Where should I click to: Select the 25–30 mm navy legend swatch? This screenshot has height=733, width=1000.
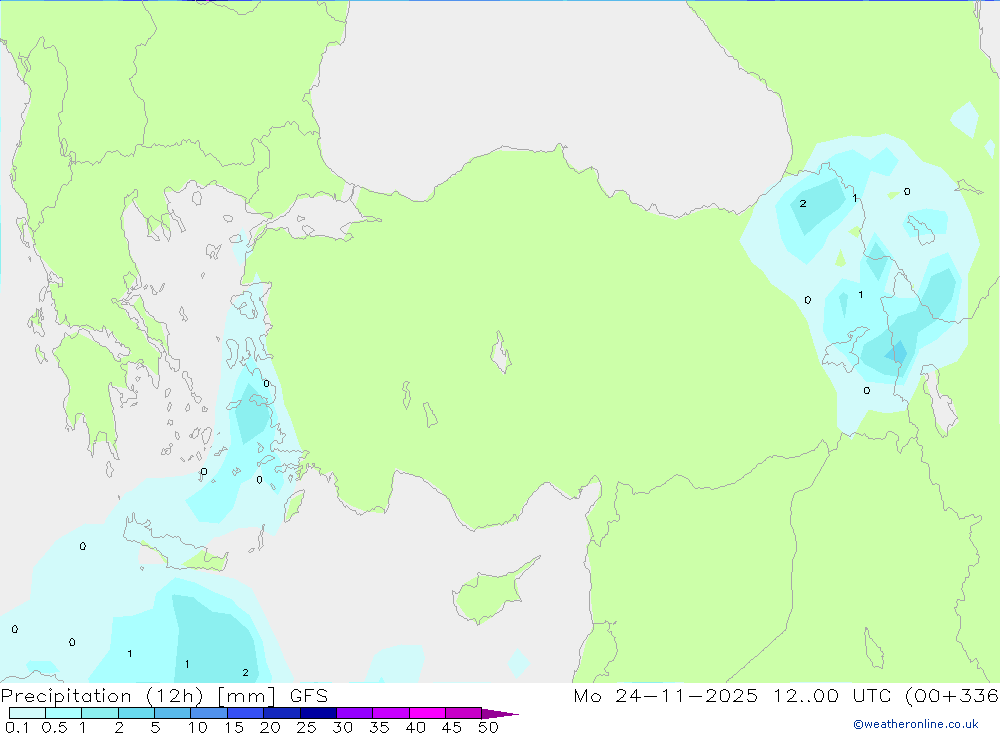click(x=318, y=713)
